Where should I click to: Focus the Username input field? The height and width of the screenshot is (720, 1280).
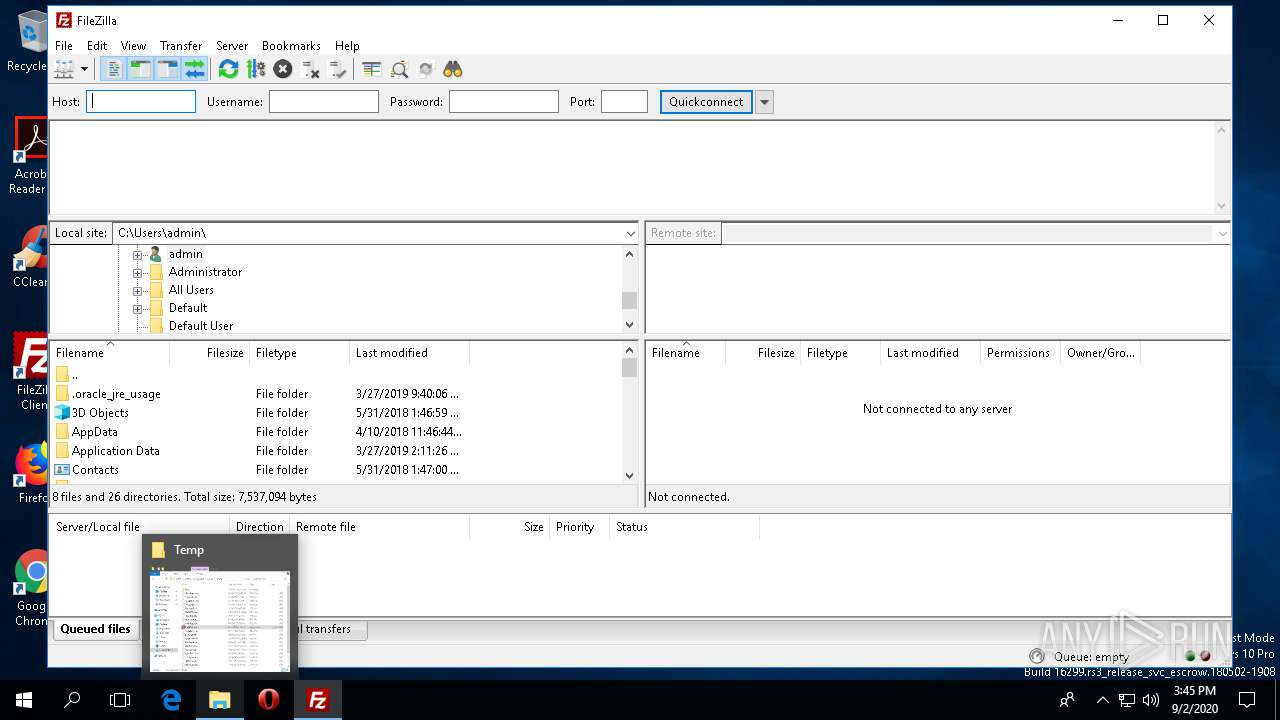(324, 101)
